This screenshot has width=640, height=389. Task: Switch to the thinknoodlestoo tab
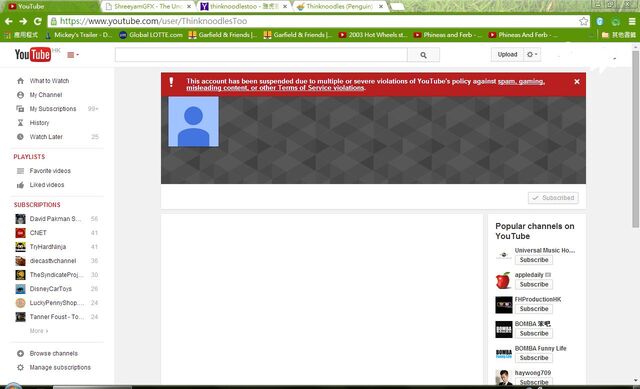point(244,7)
